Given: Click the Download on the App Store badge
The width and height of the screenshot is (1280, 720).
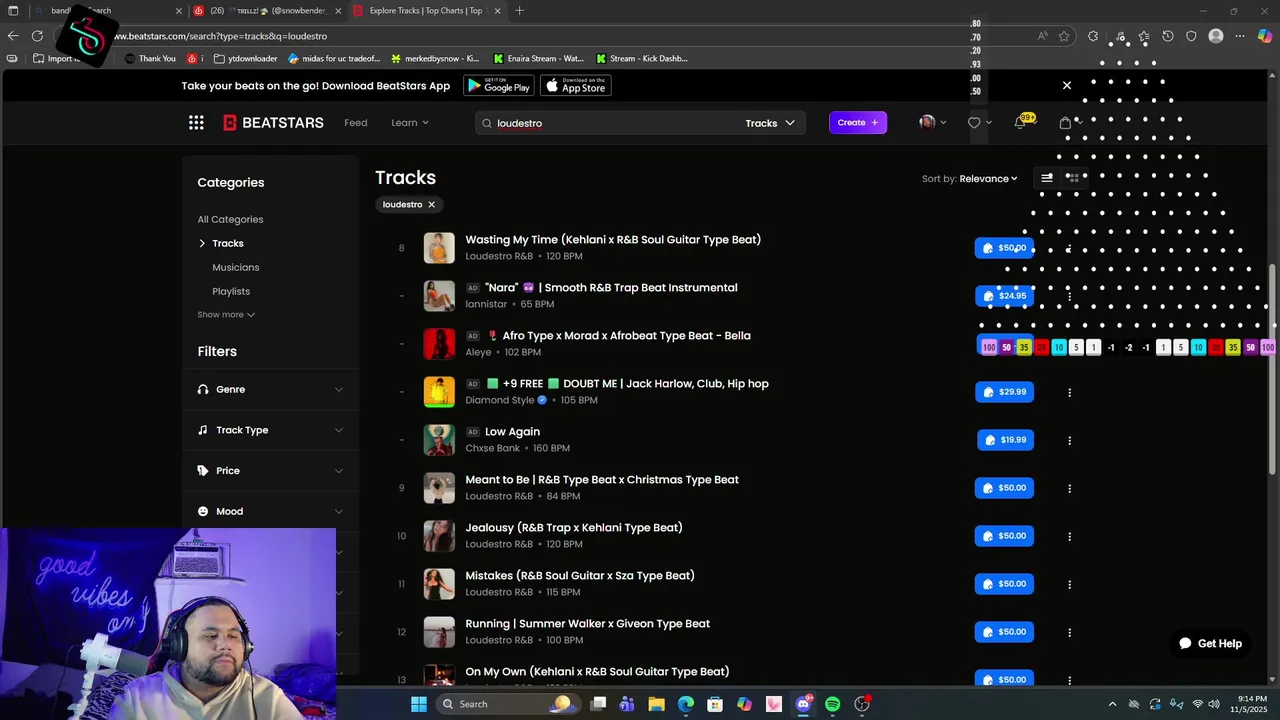Looking at the screenshot, I should tap(576, 86).
